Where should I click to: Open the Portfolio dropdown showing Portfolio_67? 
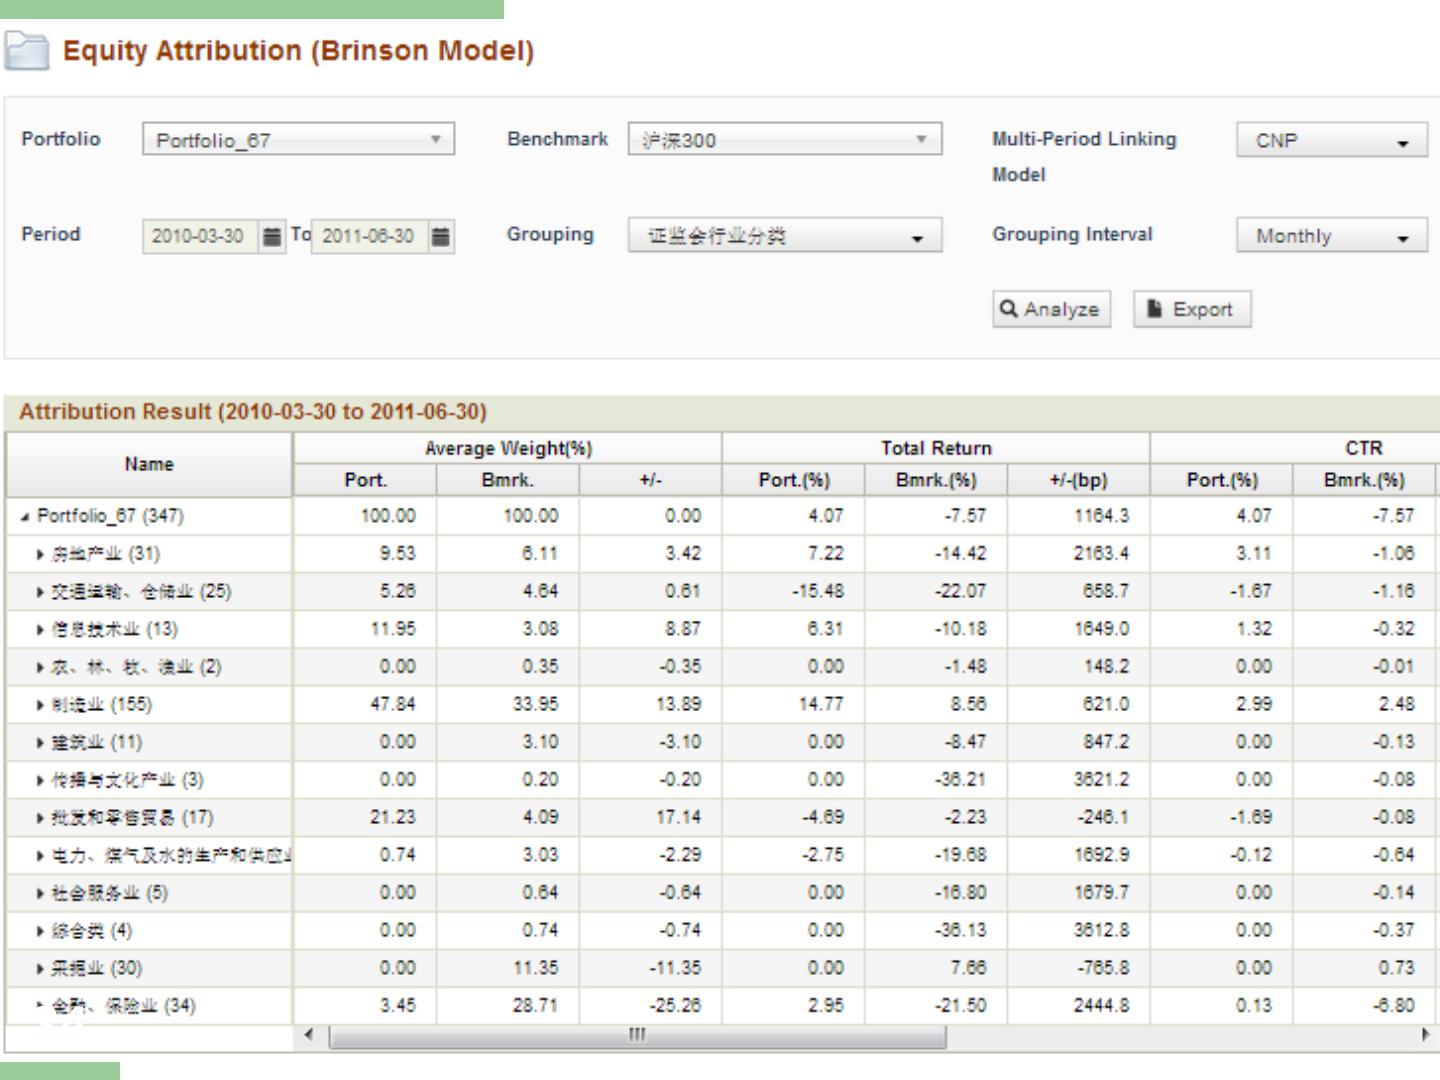pos(298,139)
